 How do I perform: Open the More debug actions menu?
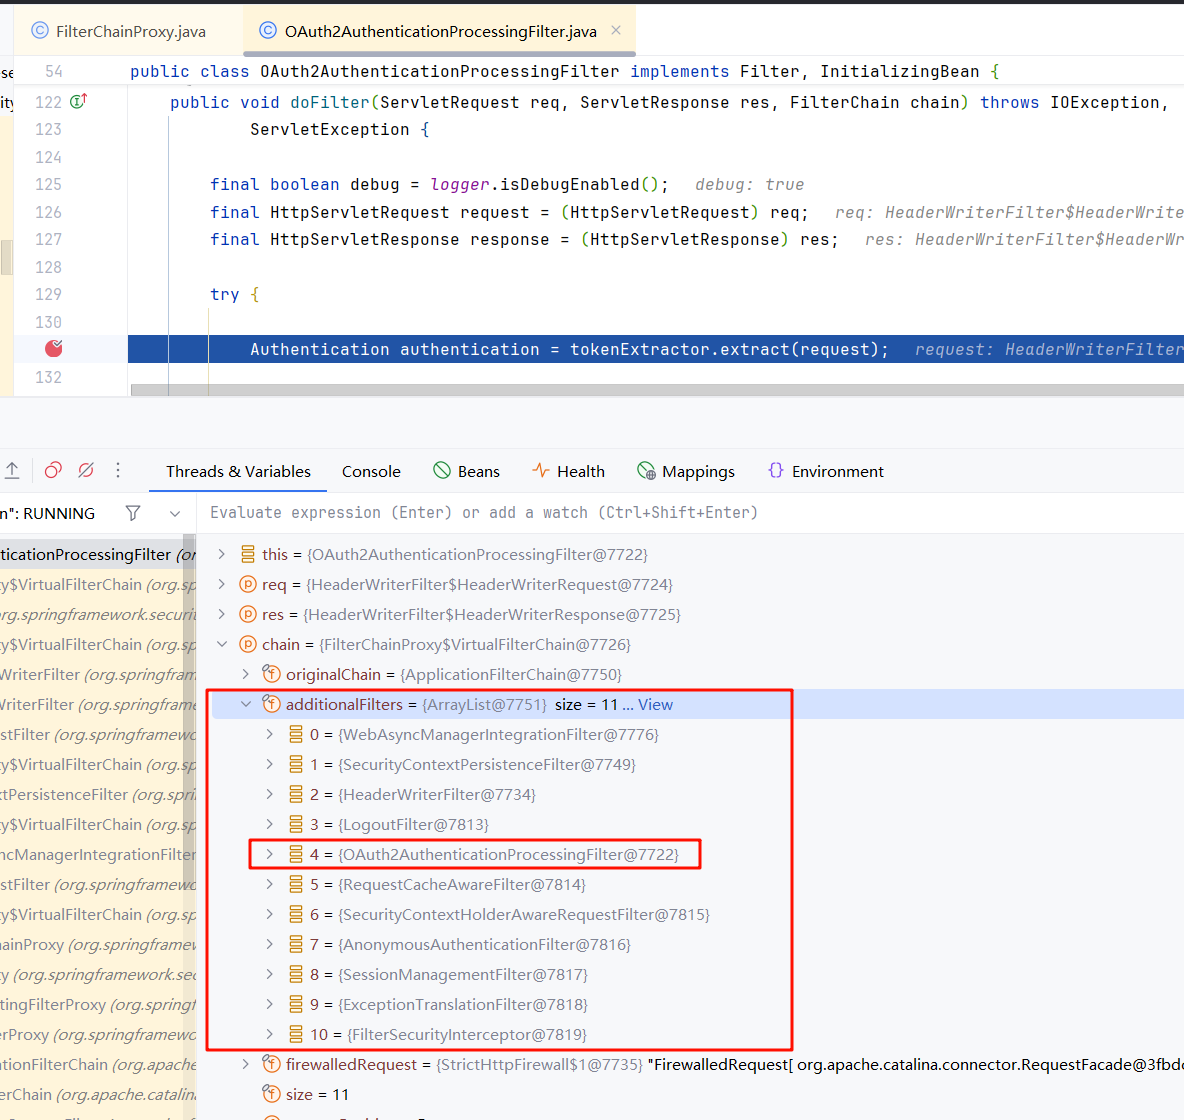(x=118, y=471)
